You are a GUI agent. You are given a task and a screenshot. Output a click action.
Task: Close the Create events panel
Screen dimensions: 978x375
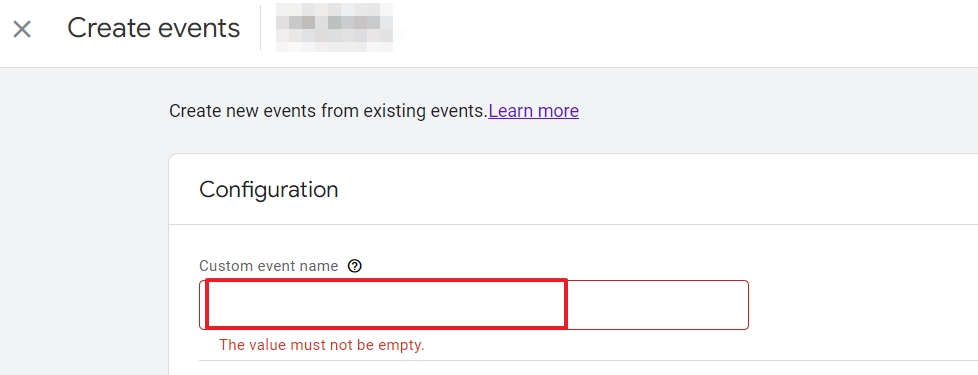pyautogui.click(x=22, y=29)
